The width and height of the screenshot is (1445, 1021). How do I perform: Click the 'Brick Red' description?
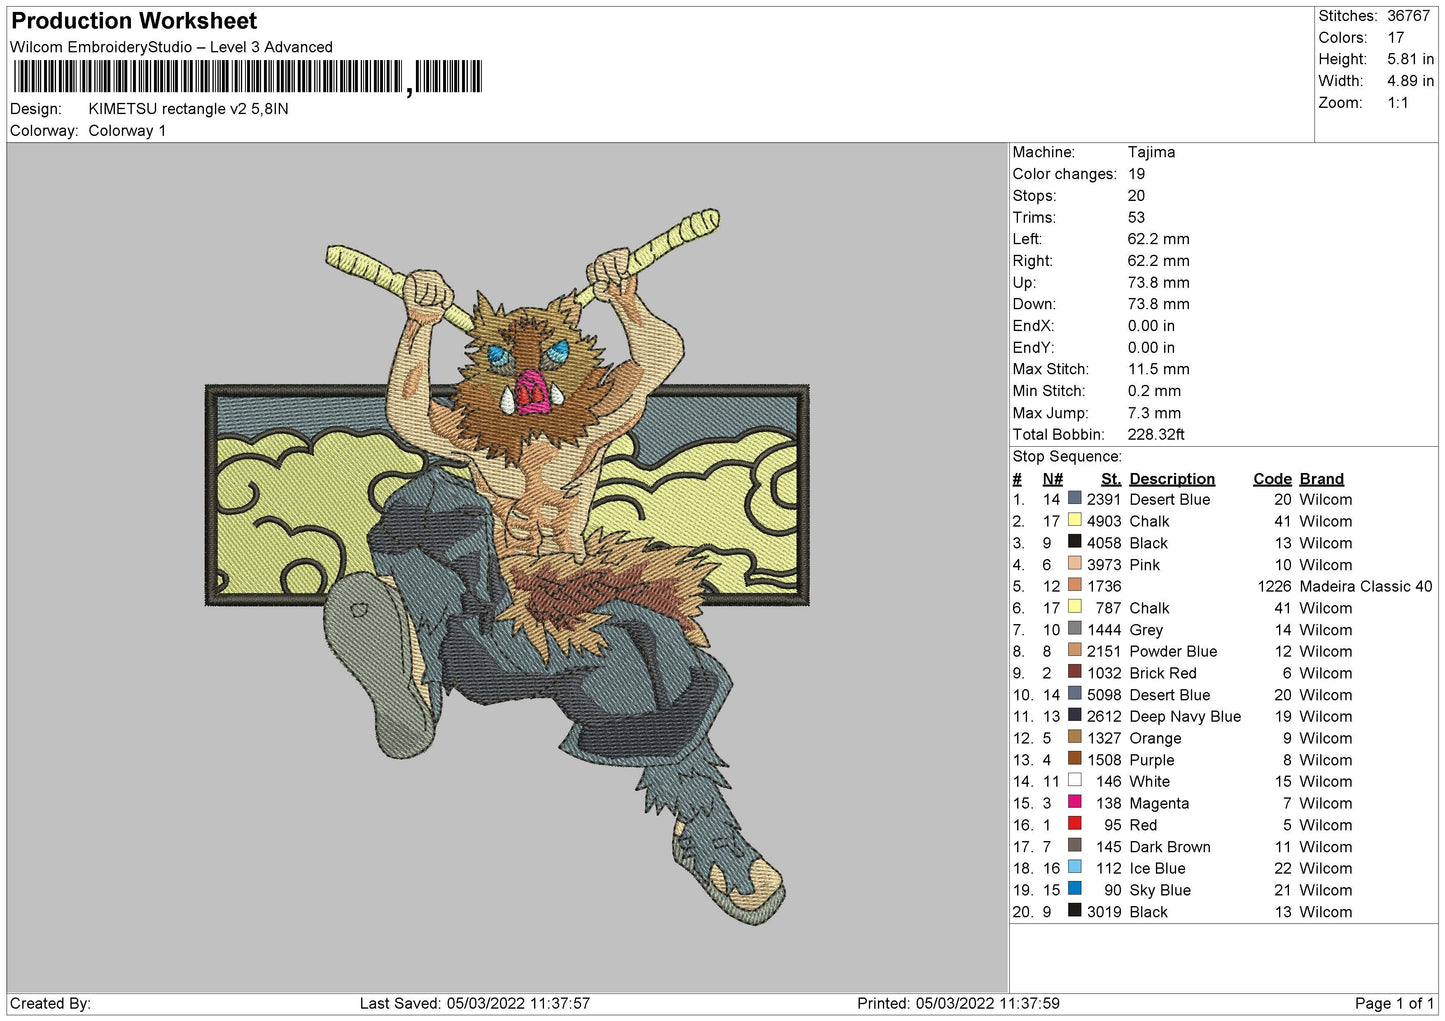click(x=1163, y=673)
